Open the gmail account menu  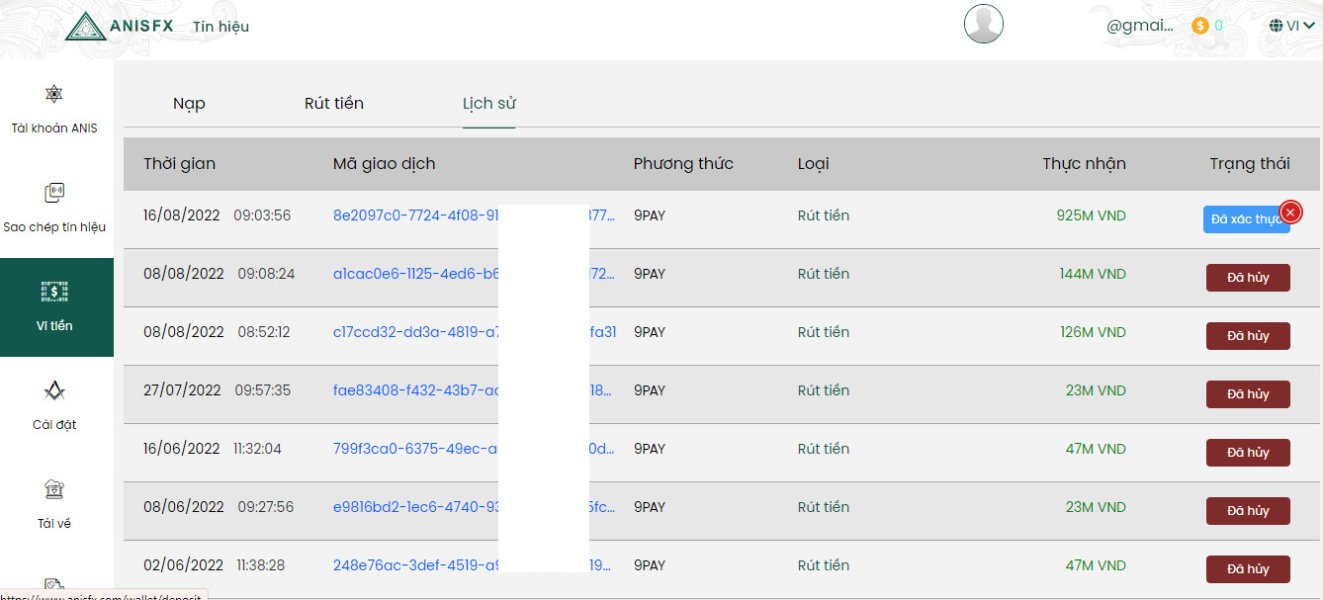(1140, 26)
